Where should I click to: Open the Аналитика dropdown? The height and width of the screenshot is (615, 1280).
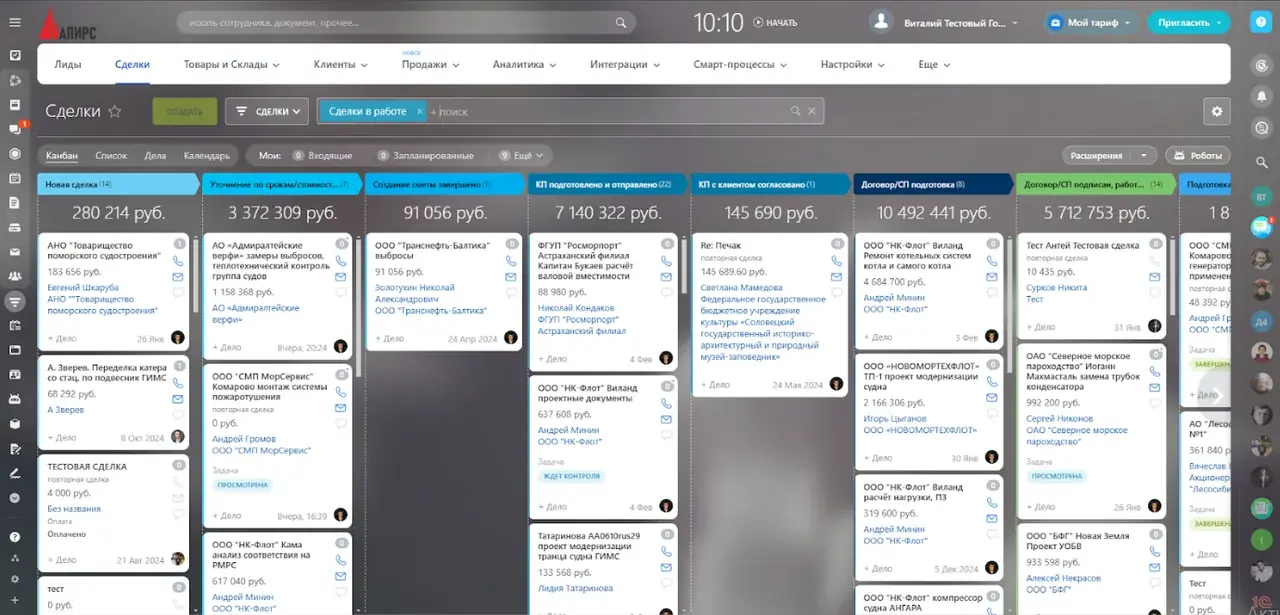[x=525, y=64]
